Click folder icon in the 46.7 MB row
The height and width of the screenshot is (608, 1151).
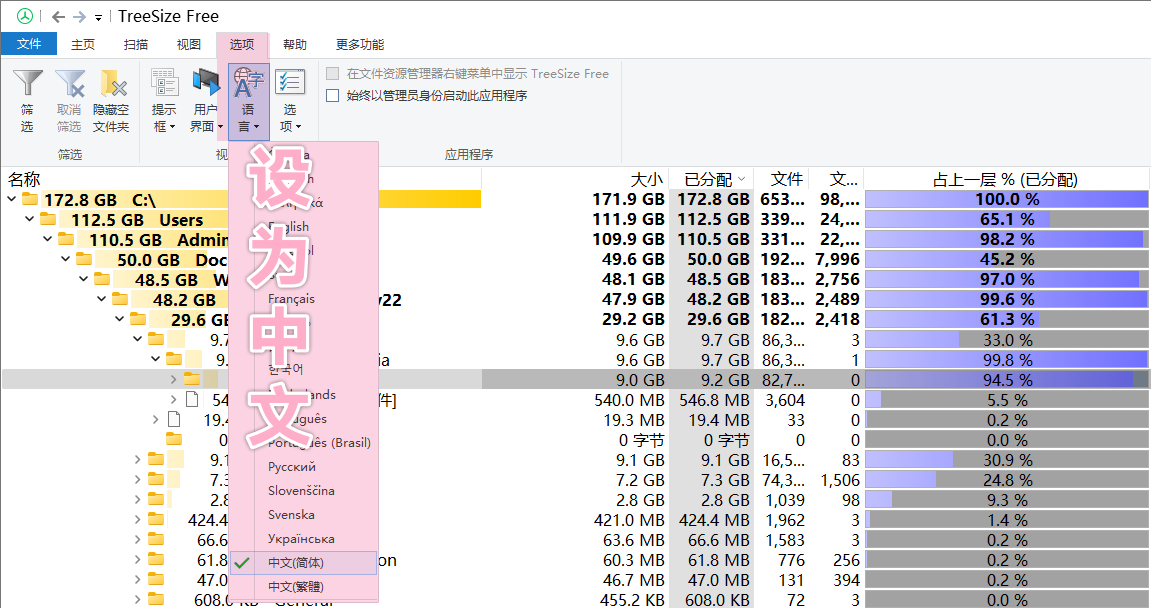(x=156, y=579)
